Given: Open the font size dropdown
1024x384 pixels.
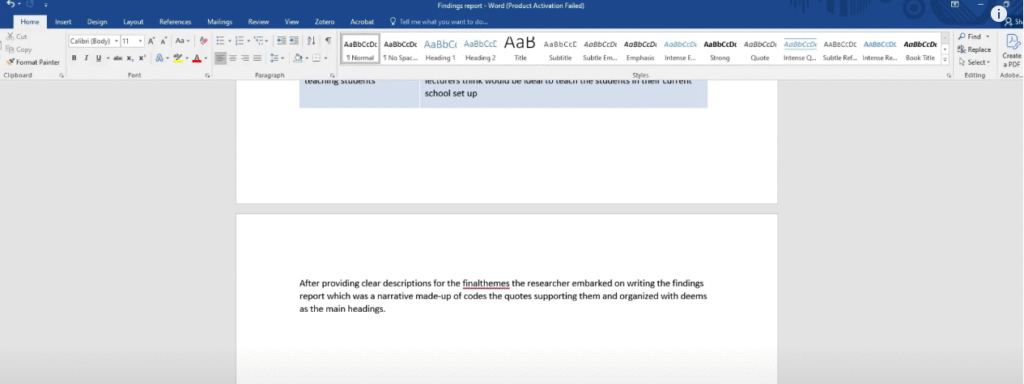Looking at the screenshot, I should pyautogui.click(x=140, y=40).
